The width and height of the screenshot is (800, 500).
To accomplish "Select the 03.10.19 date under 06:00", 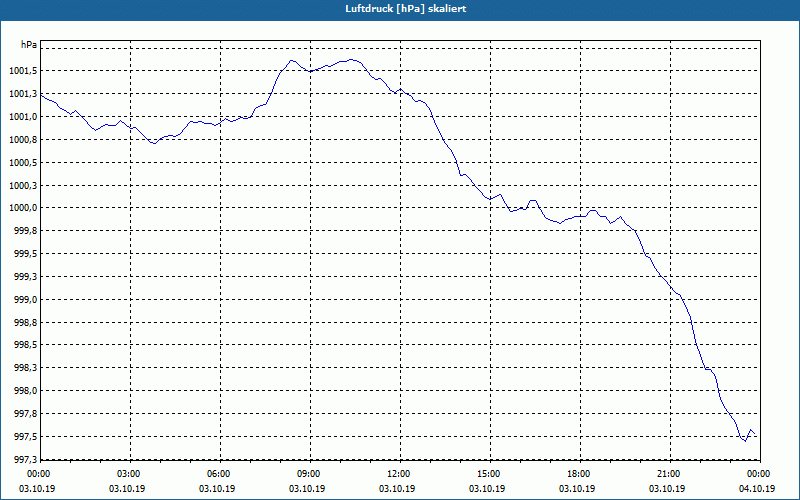I will coord(217,489).
